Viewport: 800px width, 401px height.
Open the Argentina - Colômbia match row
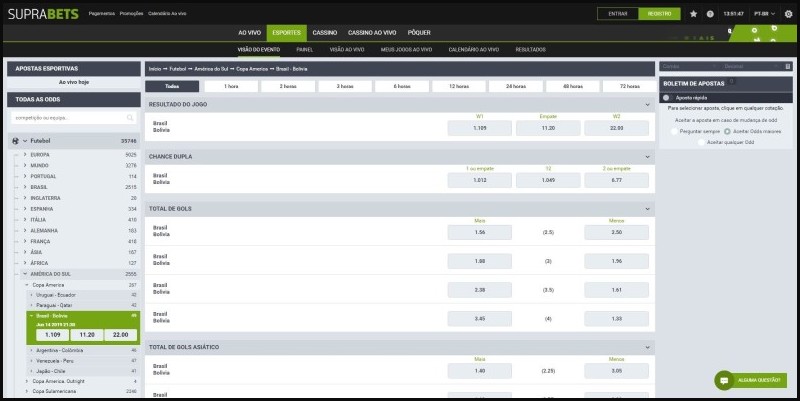click(x=83, y=350)
